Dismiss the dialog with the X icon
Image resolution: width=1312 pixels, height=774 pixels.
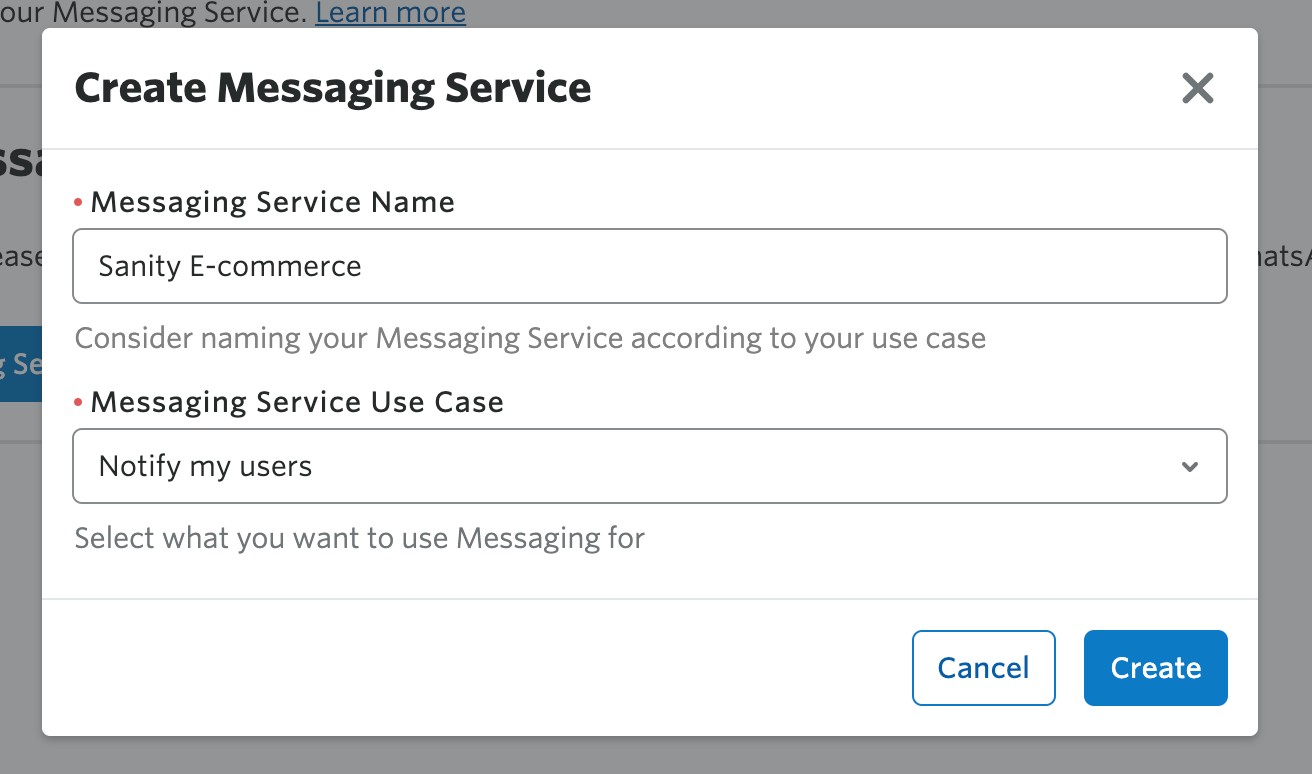[x=1197, y=88]
